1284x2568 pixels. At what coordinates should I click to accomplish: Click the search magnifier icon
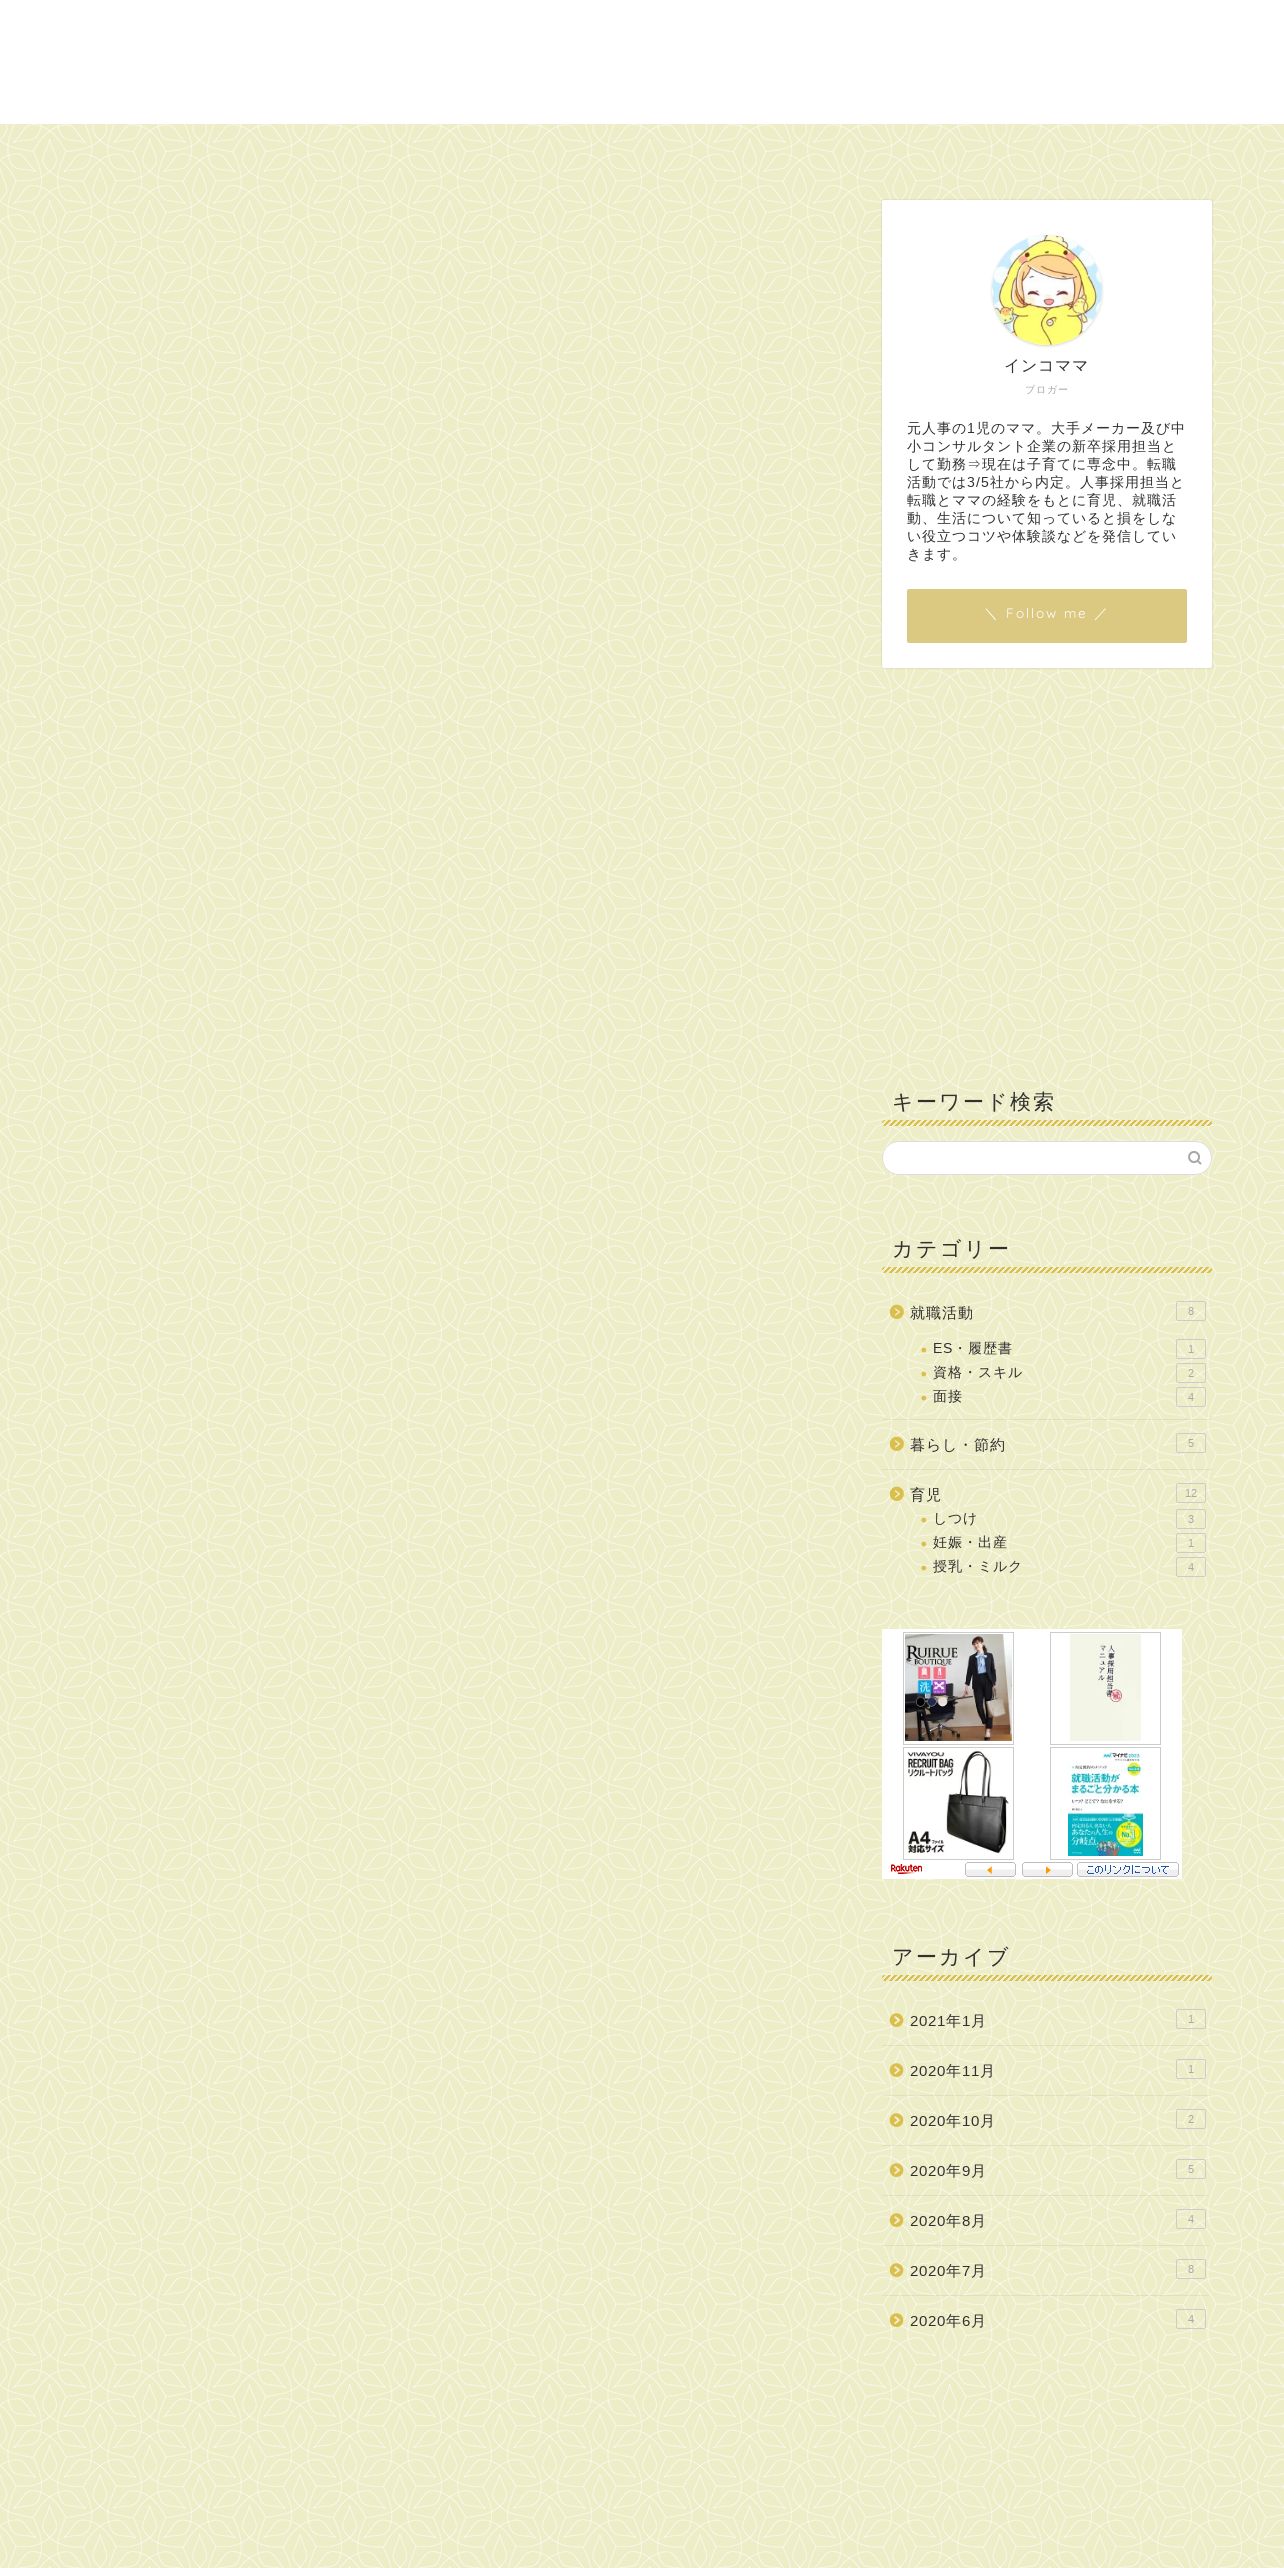(x=1194, y=1158)
